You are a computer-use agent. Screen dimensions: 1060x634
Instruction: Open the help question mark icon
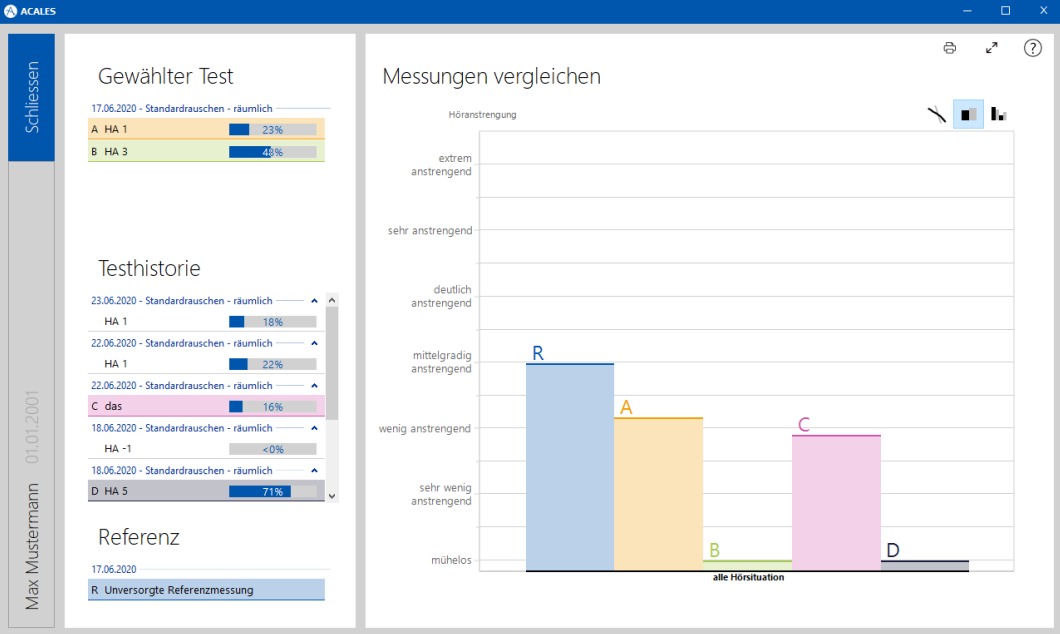click(x=1033, y=48)
